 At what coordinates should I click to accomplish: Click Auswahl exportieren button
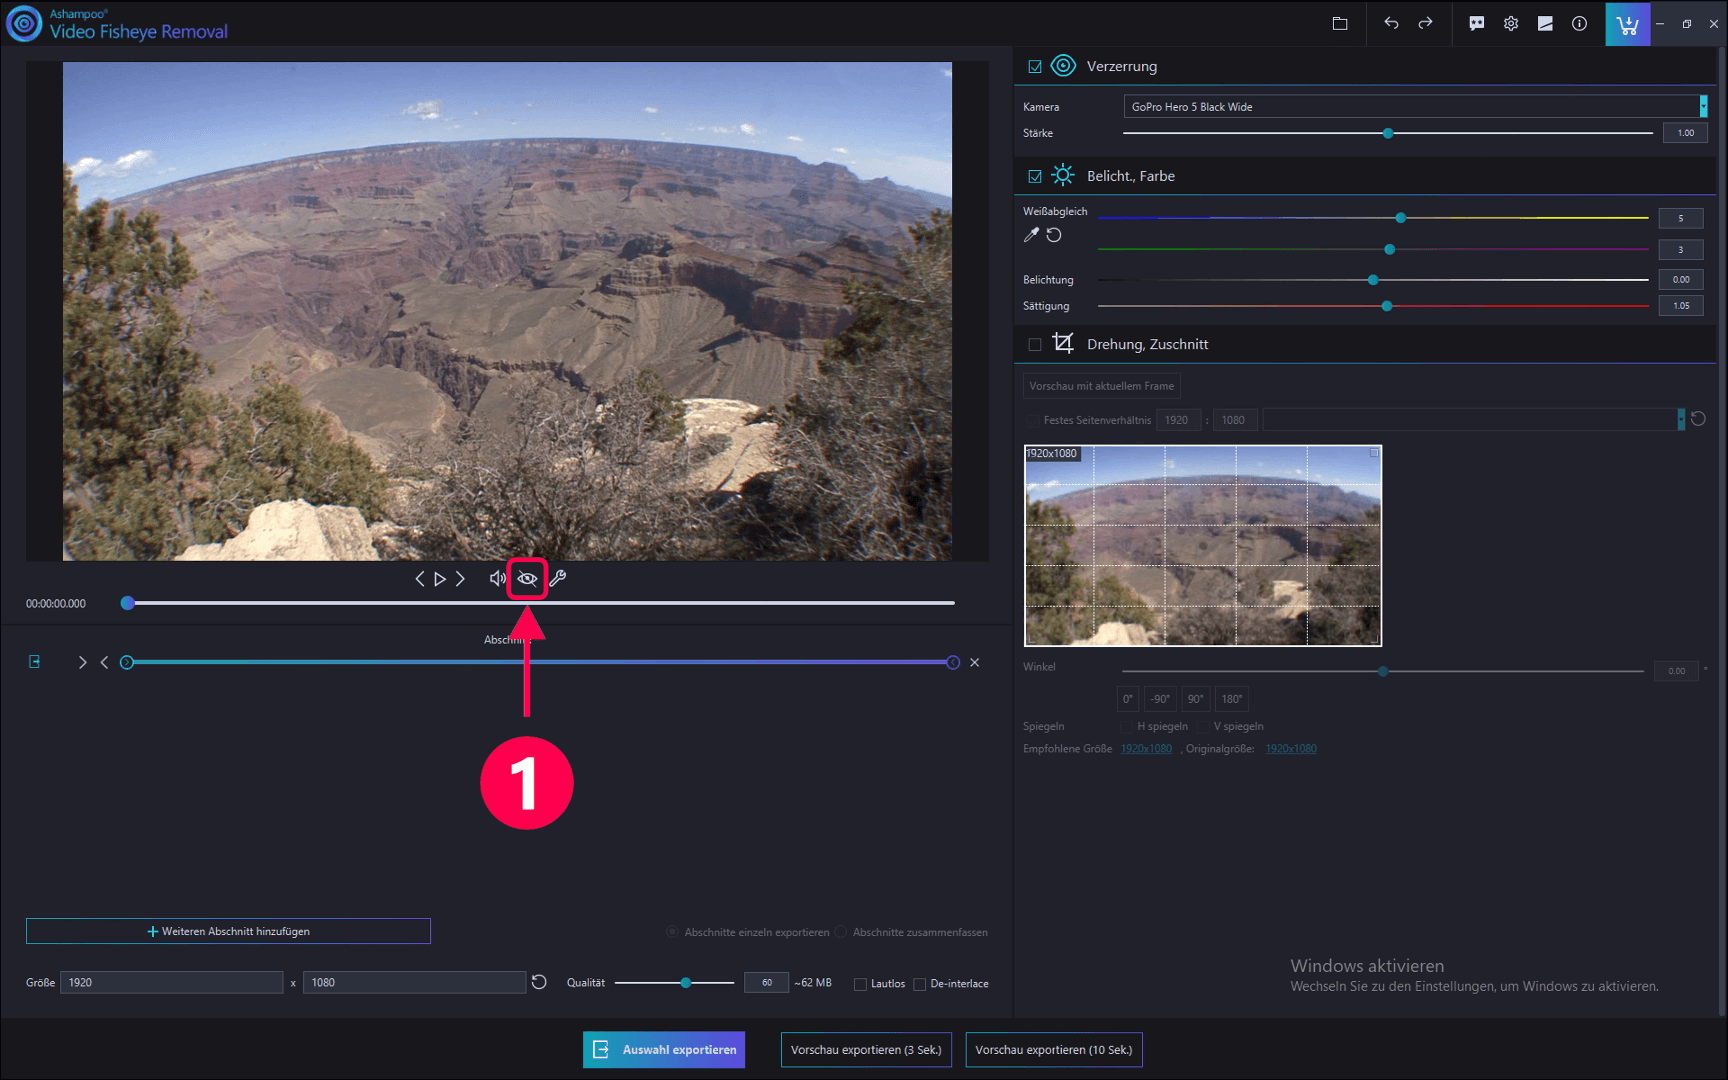[x=664, y=1050]
